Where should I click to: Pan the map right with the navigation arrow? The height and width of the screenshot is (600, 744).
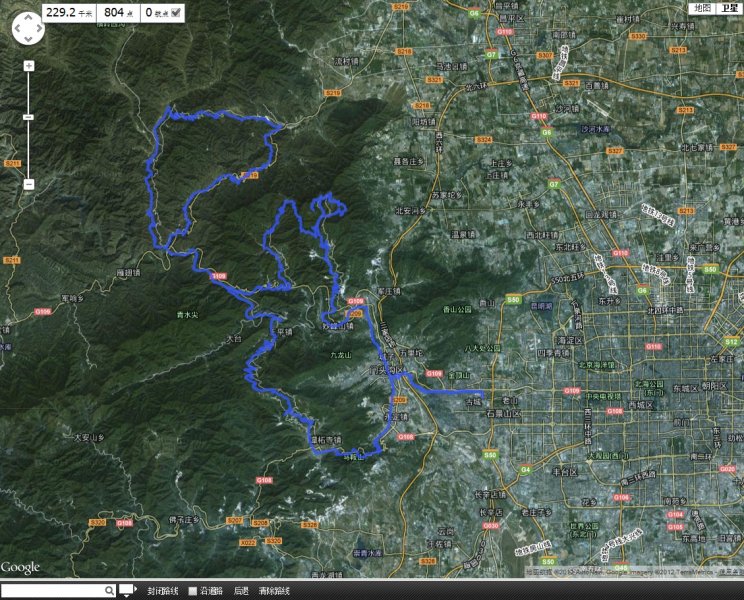click(38, 30)
